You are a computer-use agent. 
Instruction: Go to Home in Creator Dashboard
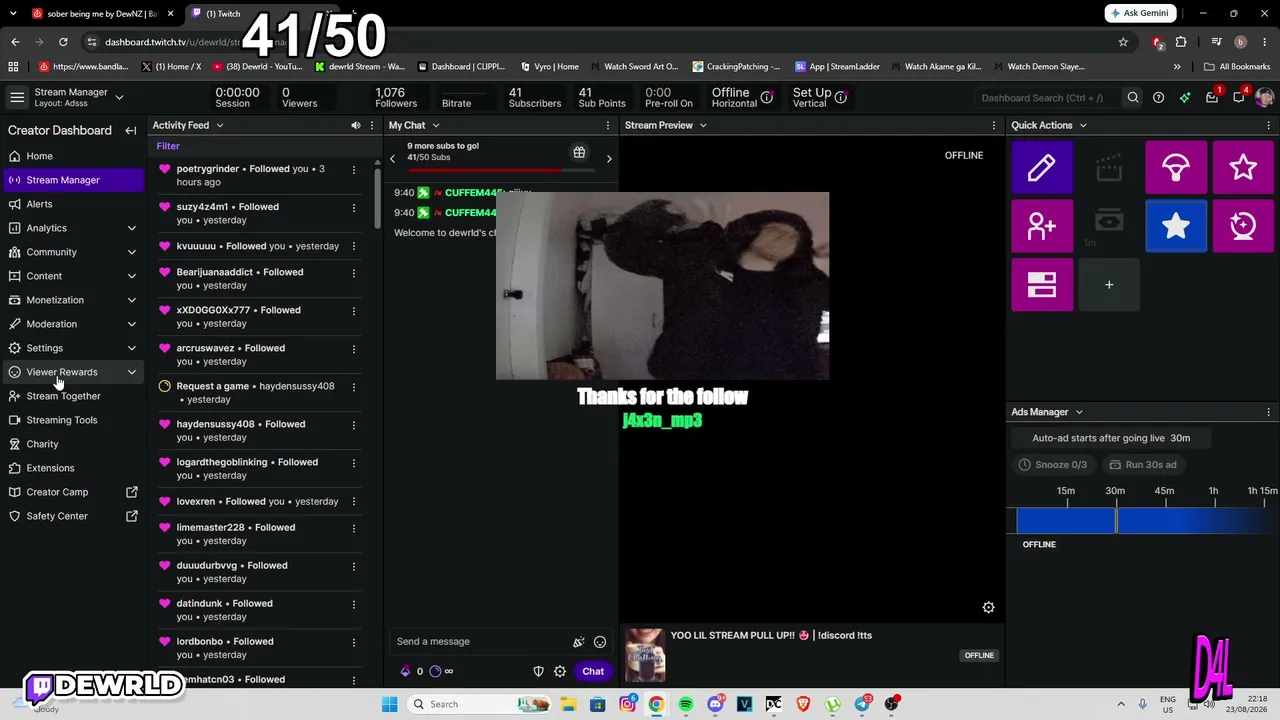72,156
